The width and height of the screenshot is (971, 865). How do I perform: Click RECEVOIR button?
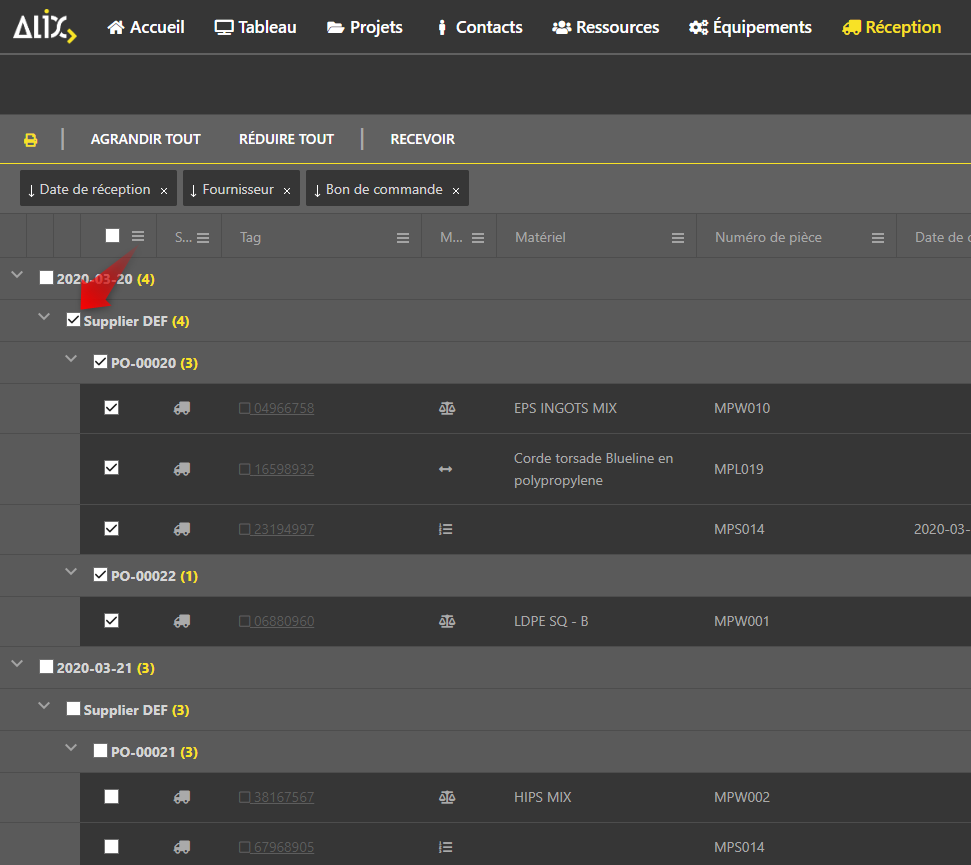423,139
